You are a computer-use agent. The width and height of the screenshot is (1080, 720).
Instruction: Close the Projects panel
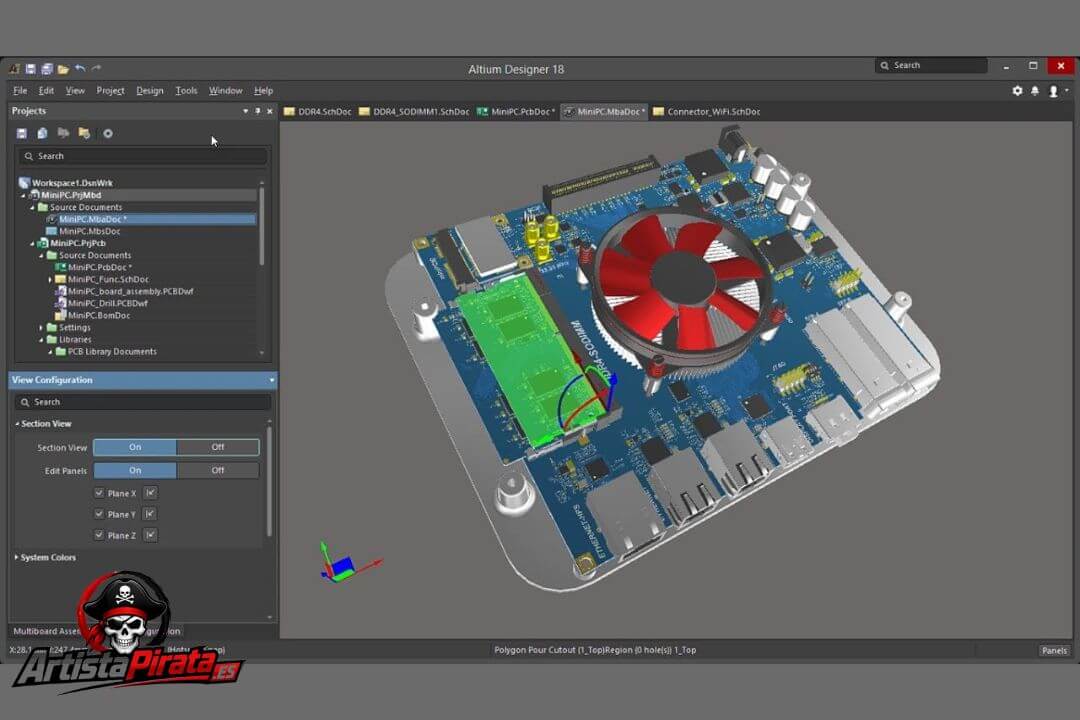click(x=270, y=111)
